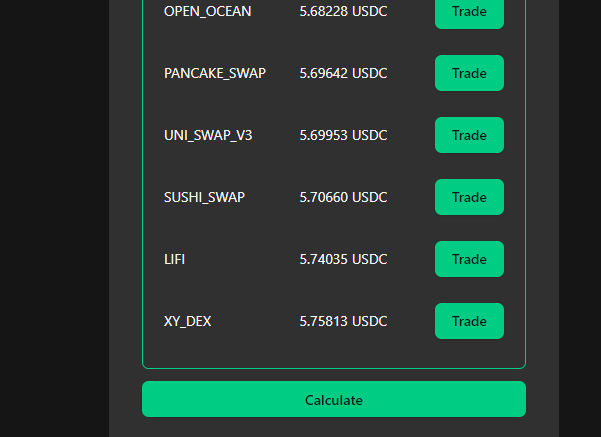Click the PANCAKE_SWAP label

coord(215,73)
